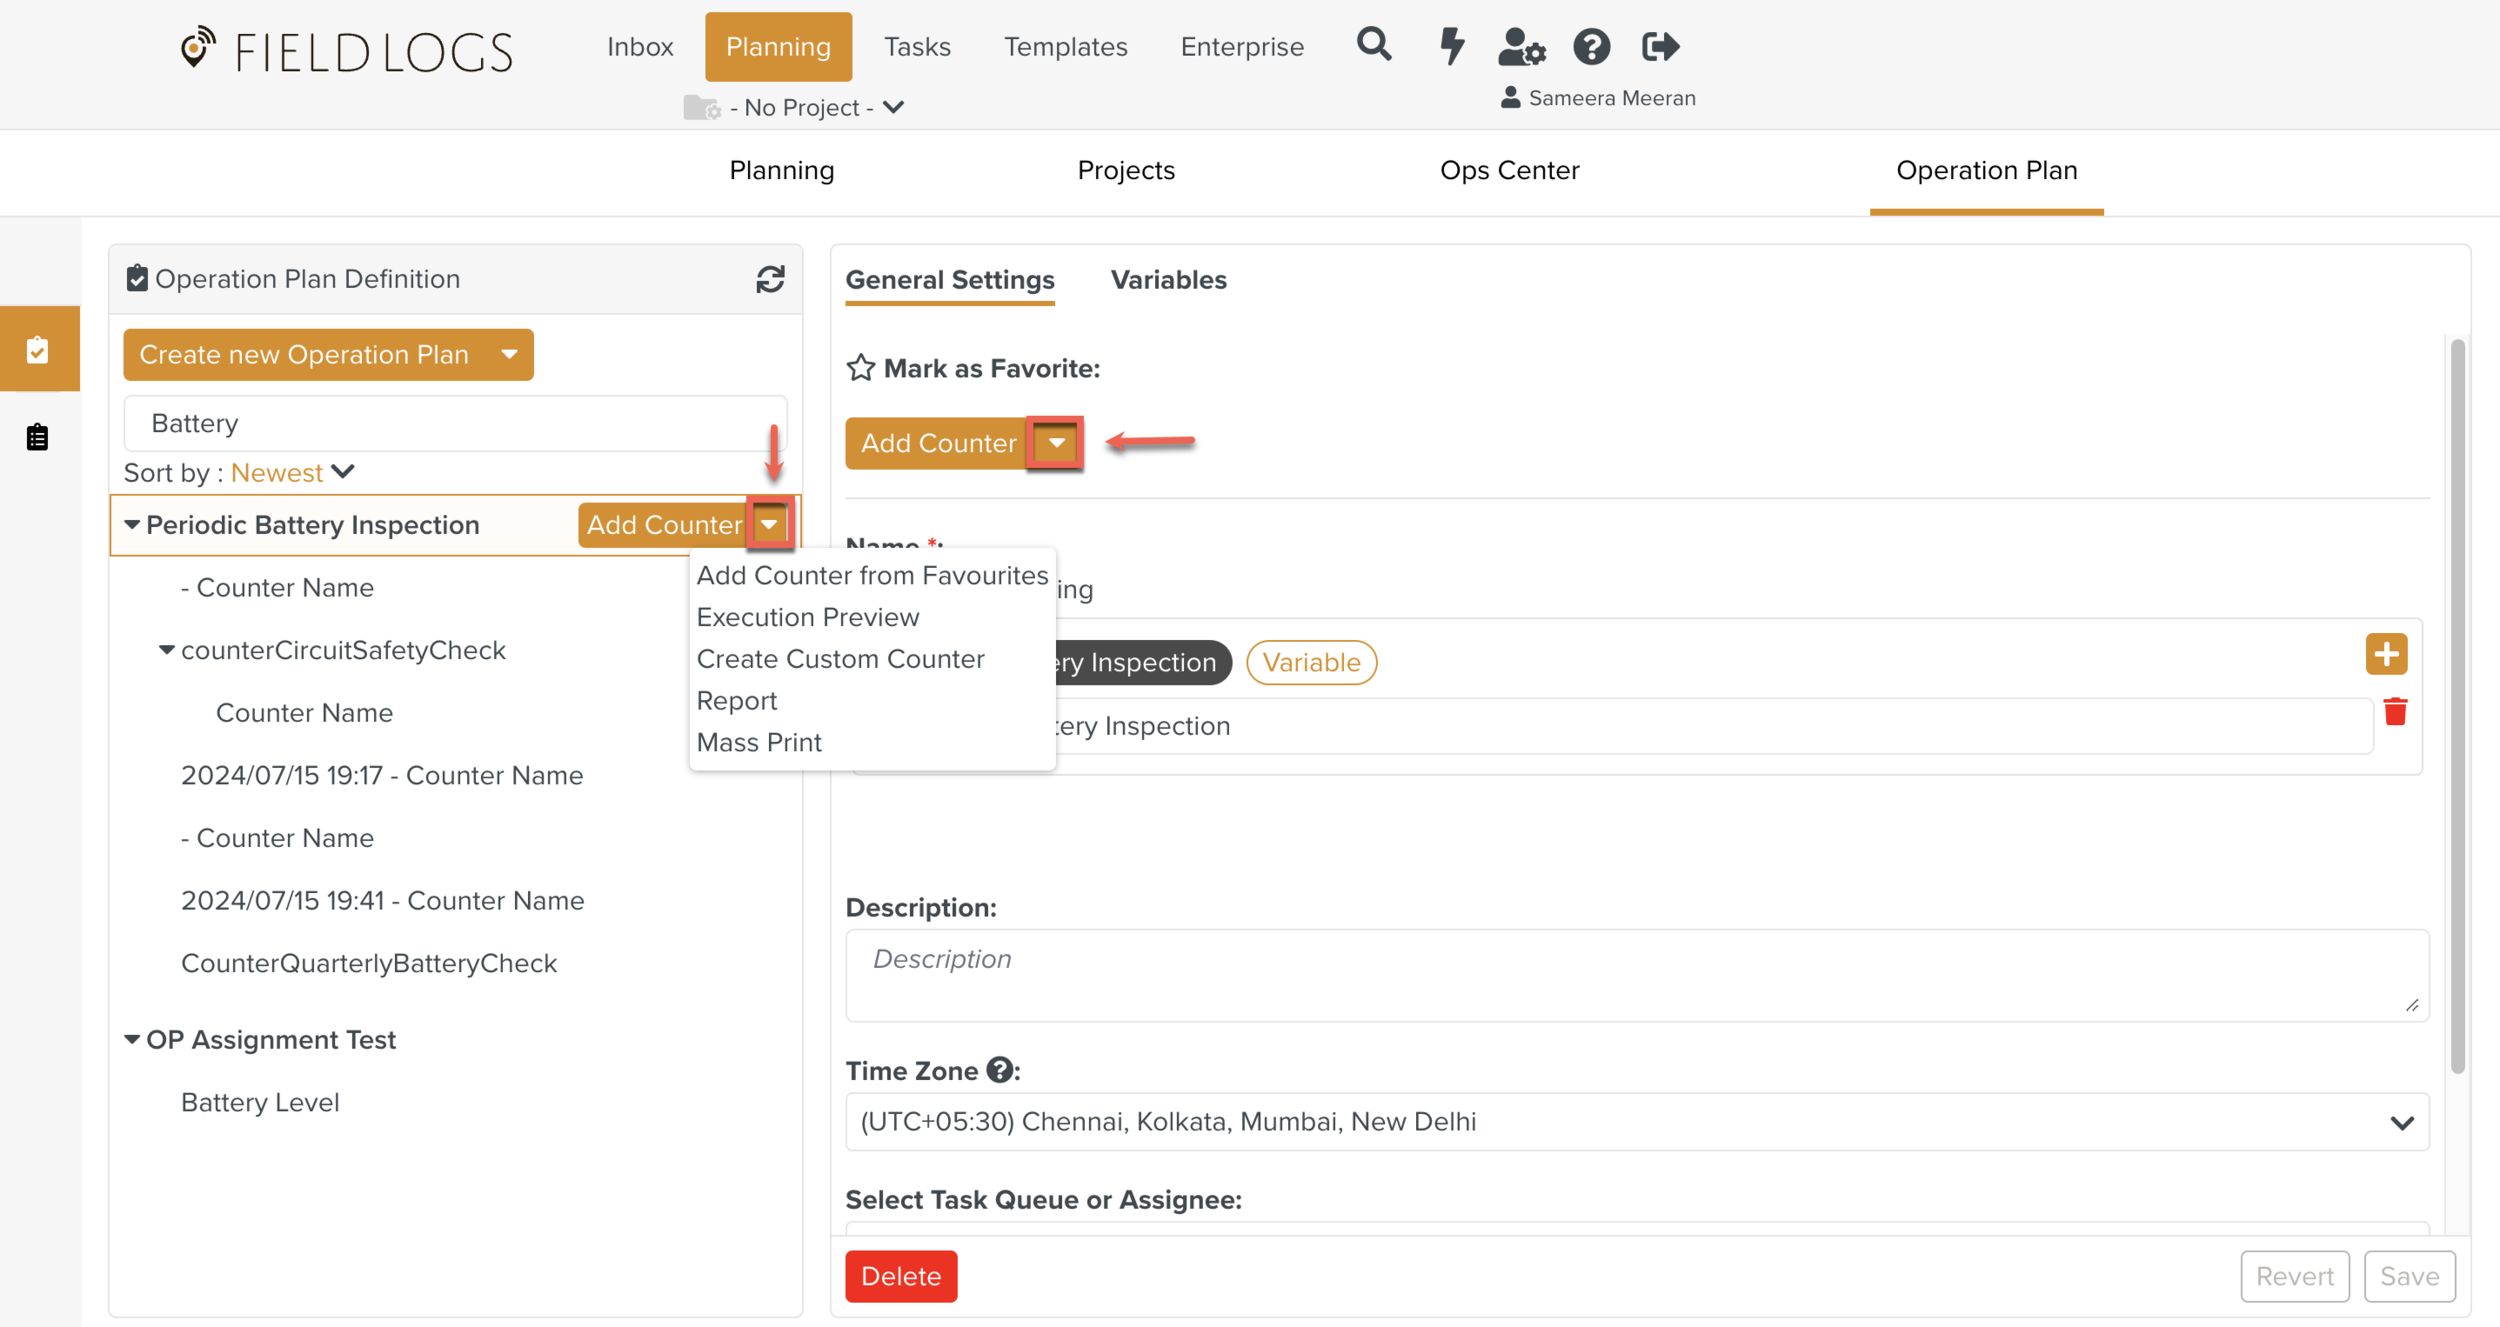Click the logout arrow icon
Image resolution: width=2500 pixels, height=1327 pixels.
(x=1660, y=46)
